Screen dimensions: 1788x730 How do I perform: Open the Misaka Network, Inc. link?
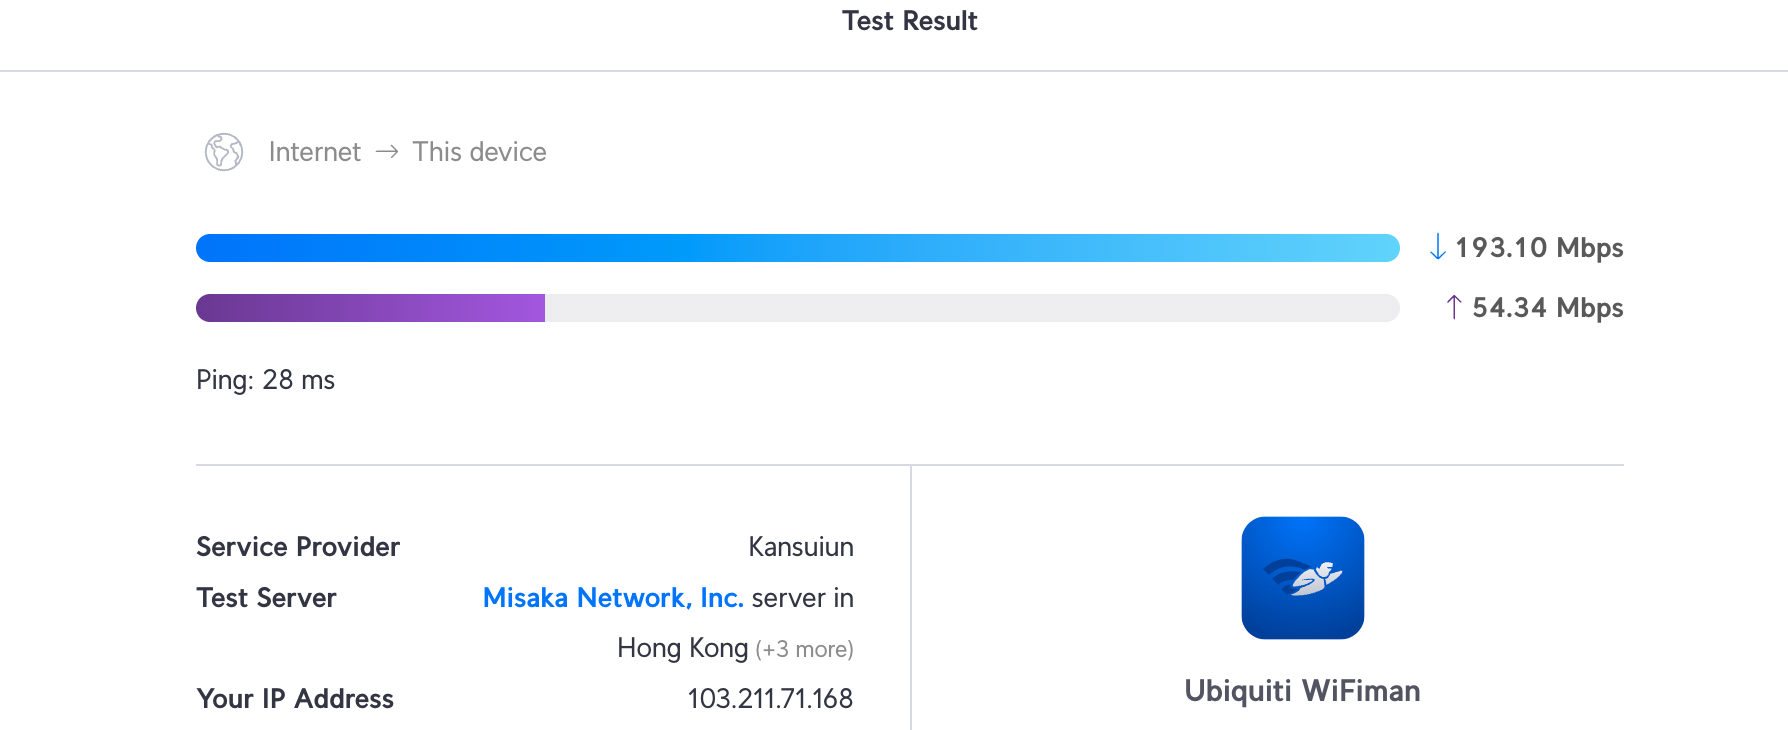[x=612, y=598]
